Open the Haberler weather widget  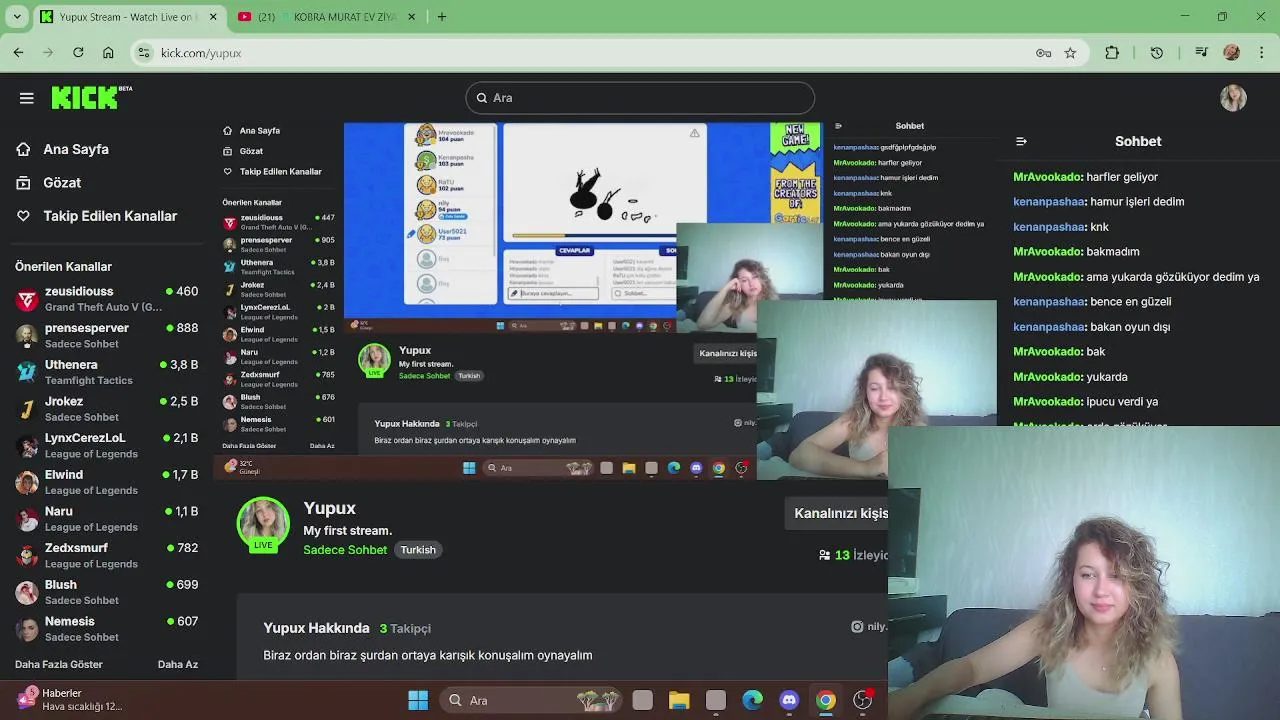[x=70, y=700]
